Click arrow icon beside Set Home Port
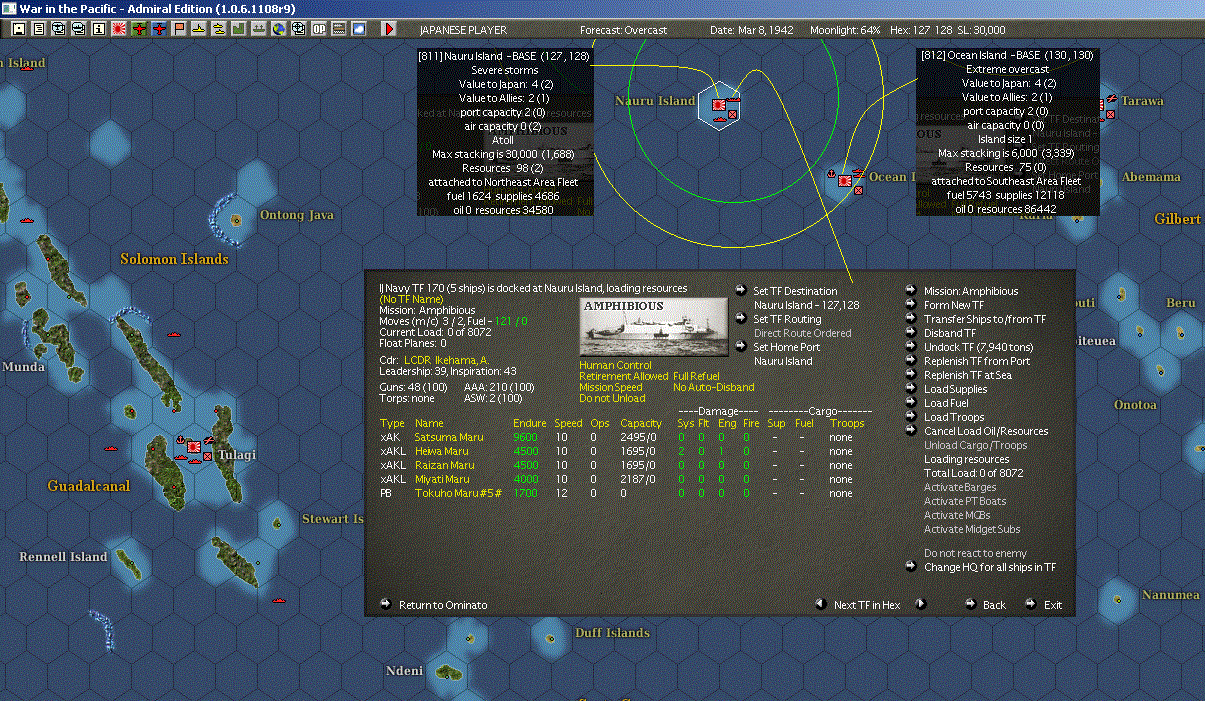 740,347
